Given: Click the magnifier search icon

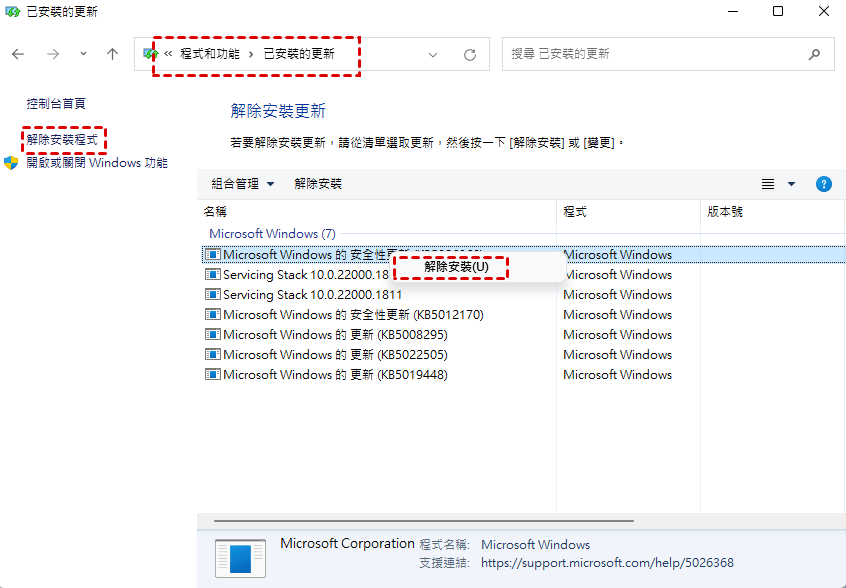Looking at the screenshot, I should pos(814,54).
